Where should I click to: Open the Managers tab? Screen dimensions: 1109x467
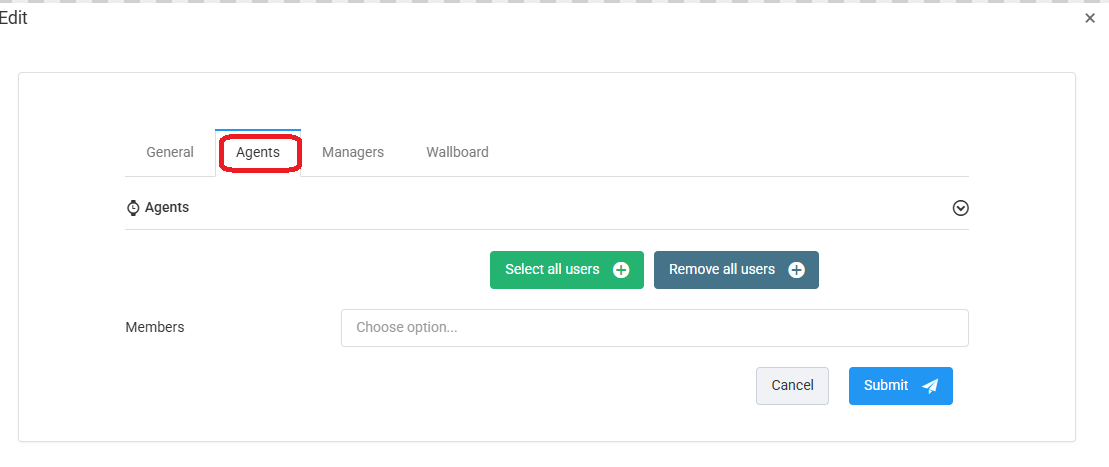click(353, 153)
